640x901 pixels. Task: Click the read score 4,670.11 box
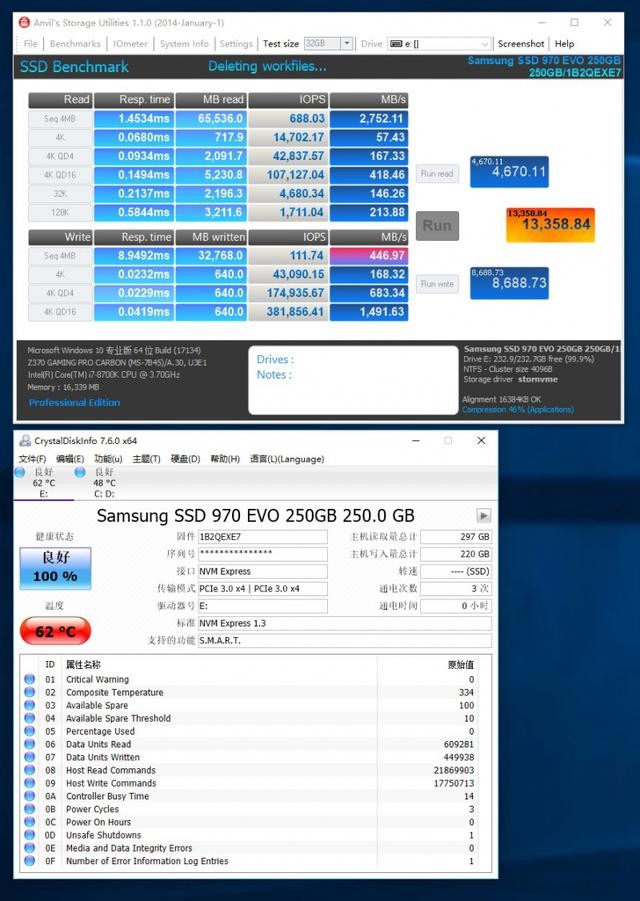pos(509,171)
